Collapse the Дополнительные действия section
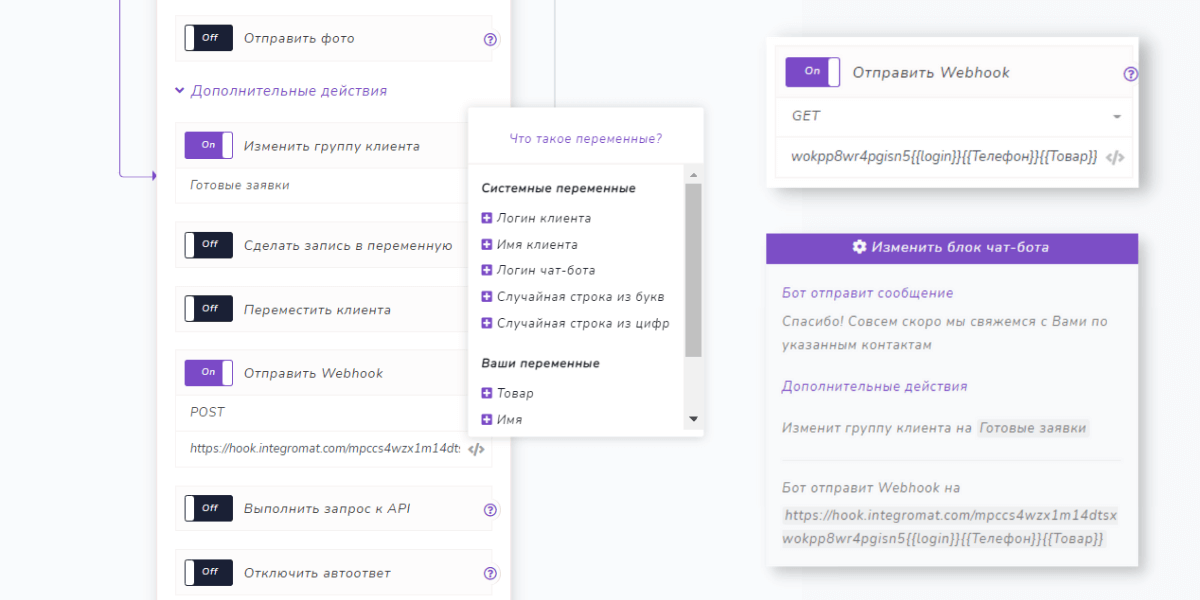1200x600 pixels. tap(280, 91)
